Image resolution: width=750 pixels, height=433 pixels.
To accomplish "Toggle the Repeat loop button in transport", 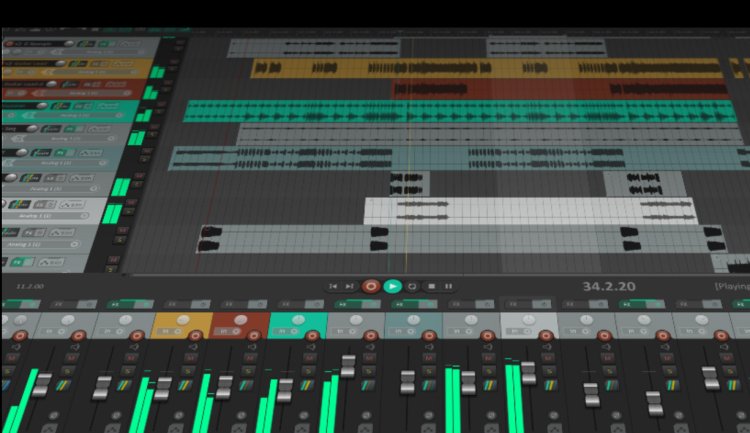I will tap(412, 286).
